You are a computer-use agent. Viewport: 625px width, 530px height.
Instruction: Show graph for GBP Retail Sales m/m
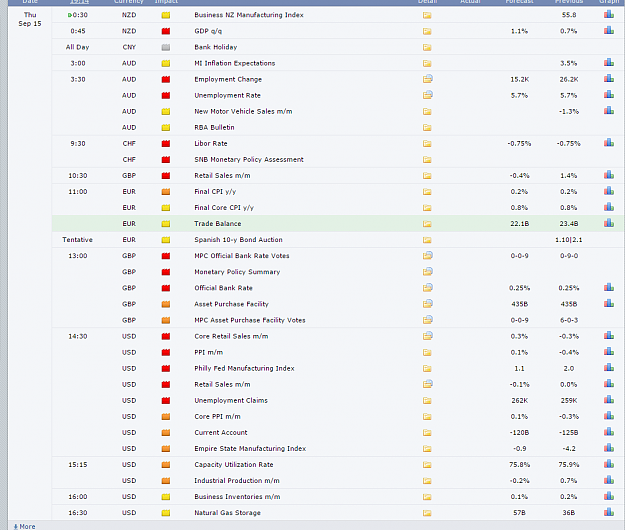point(609,175)
